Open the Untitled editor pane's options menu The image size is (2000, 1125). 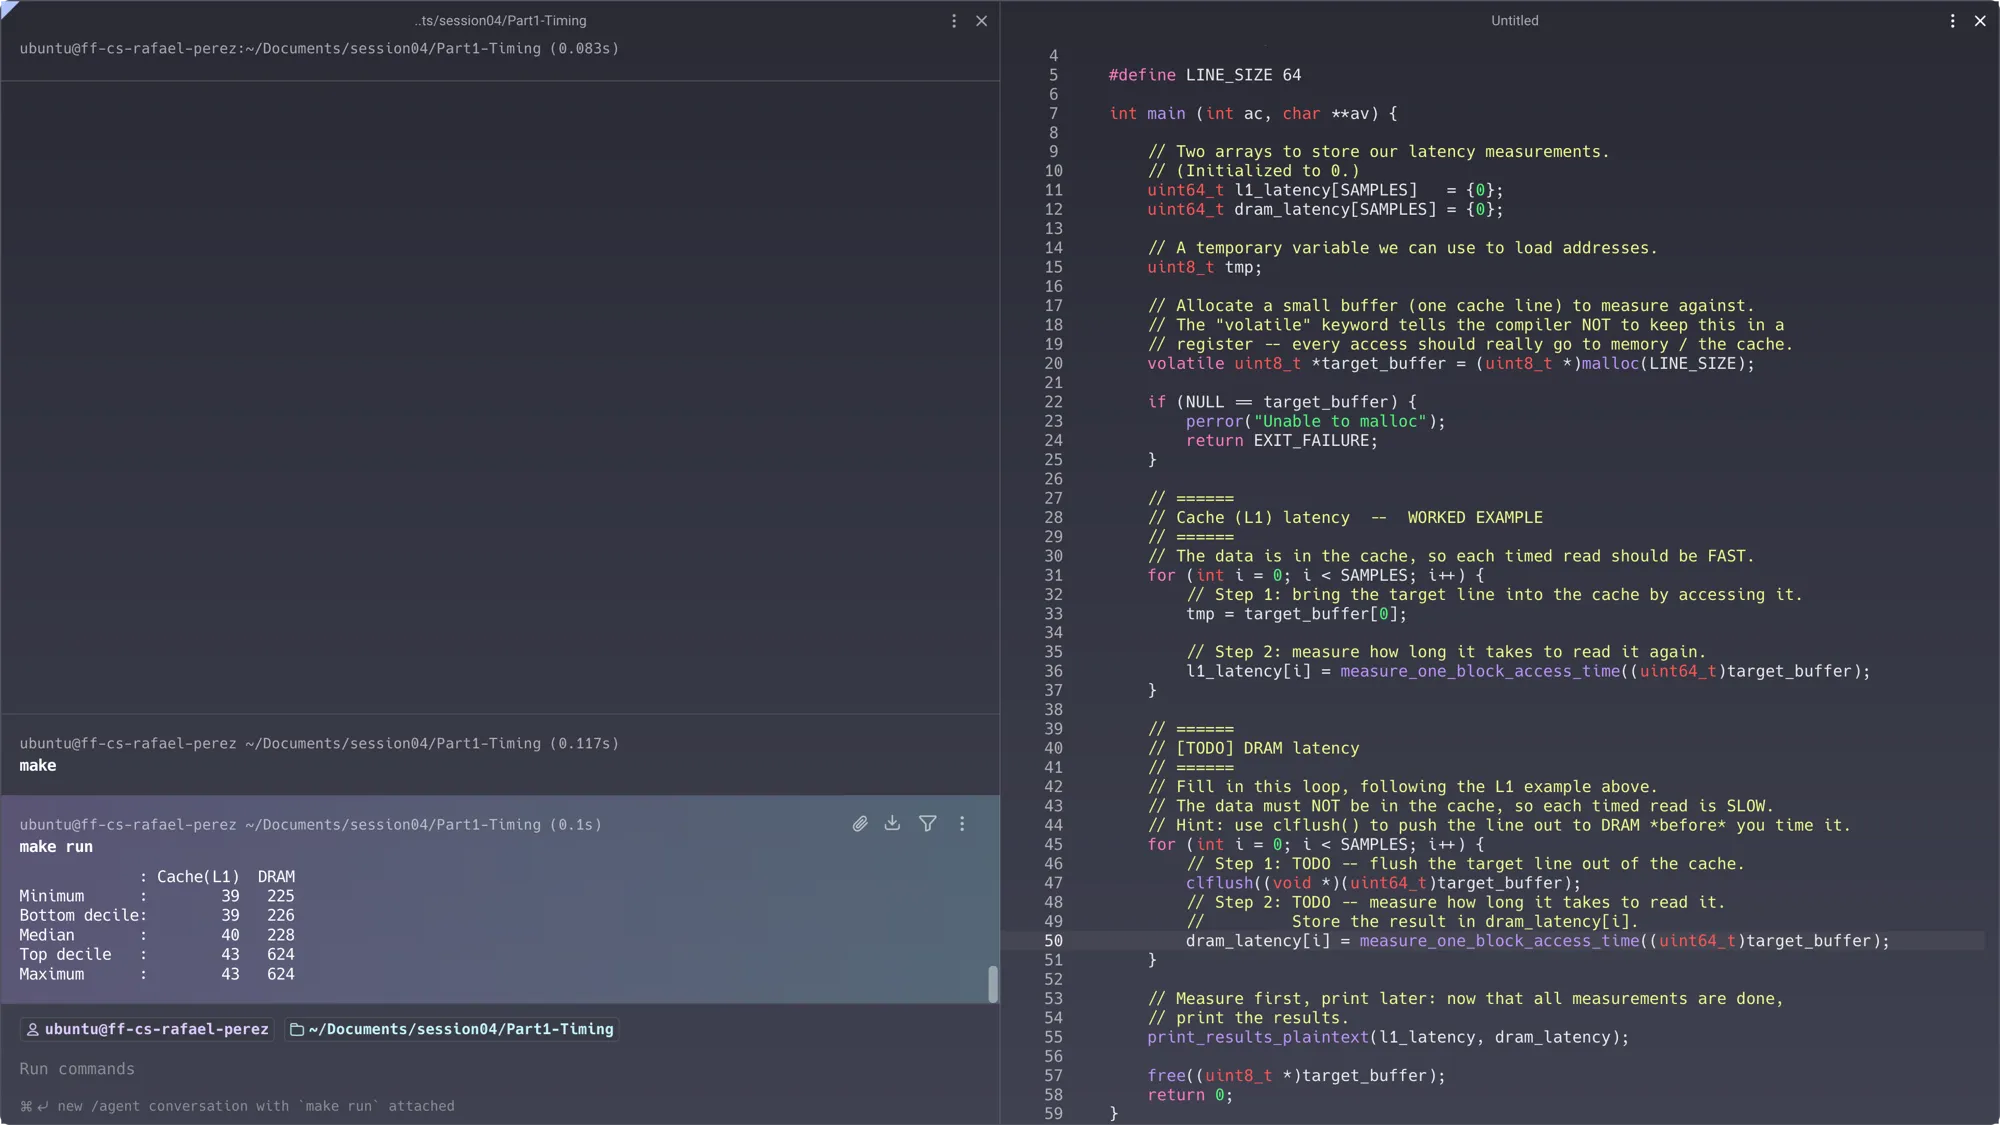(1952, 21)
